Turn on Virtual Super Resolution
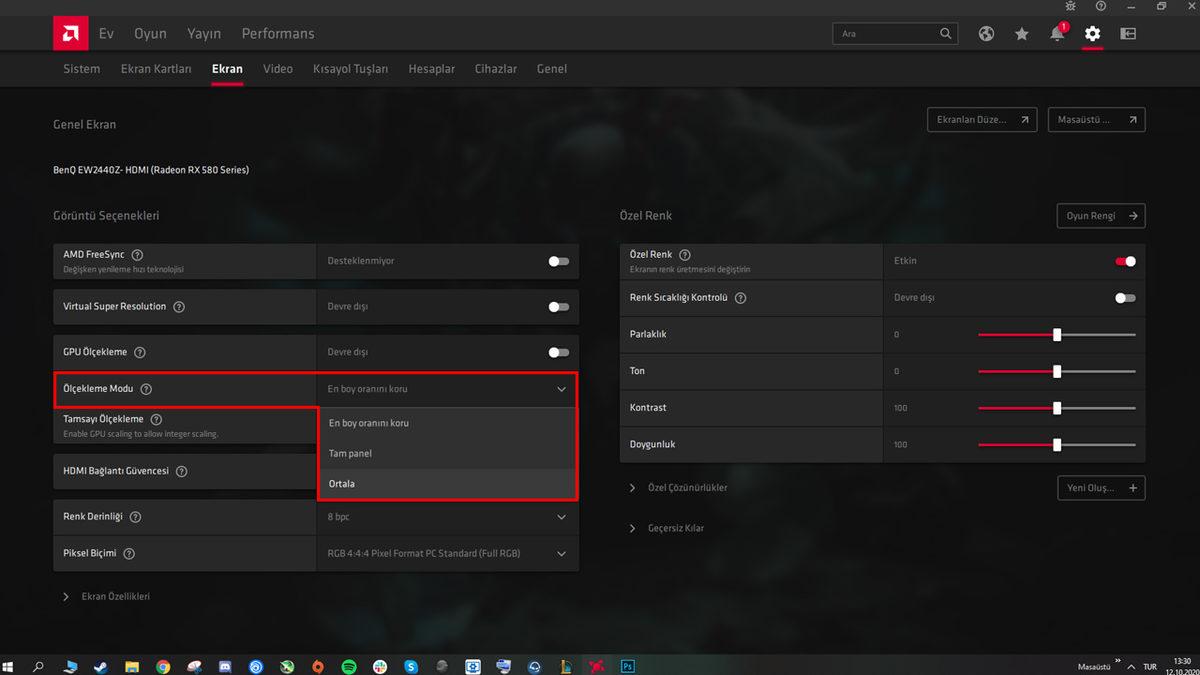 (557, 307)
